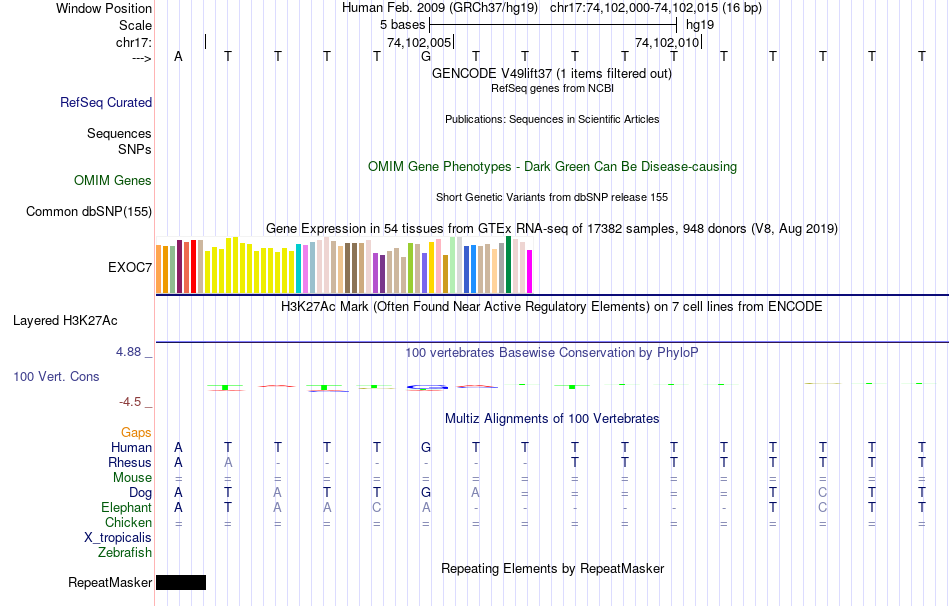
Task: Click the G base in the Dog alignment row
Action: click(x=426, y=493)
